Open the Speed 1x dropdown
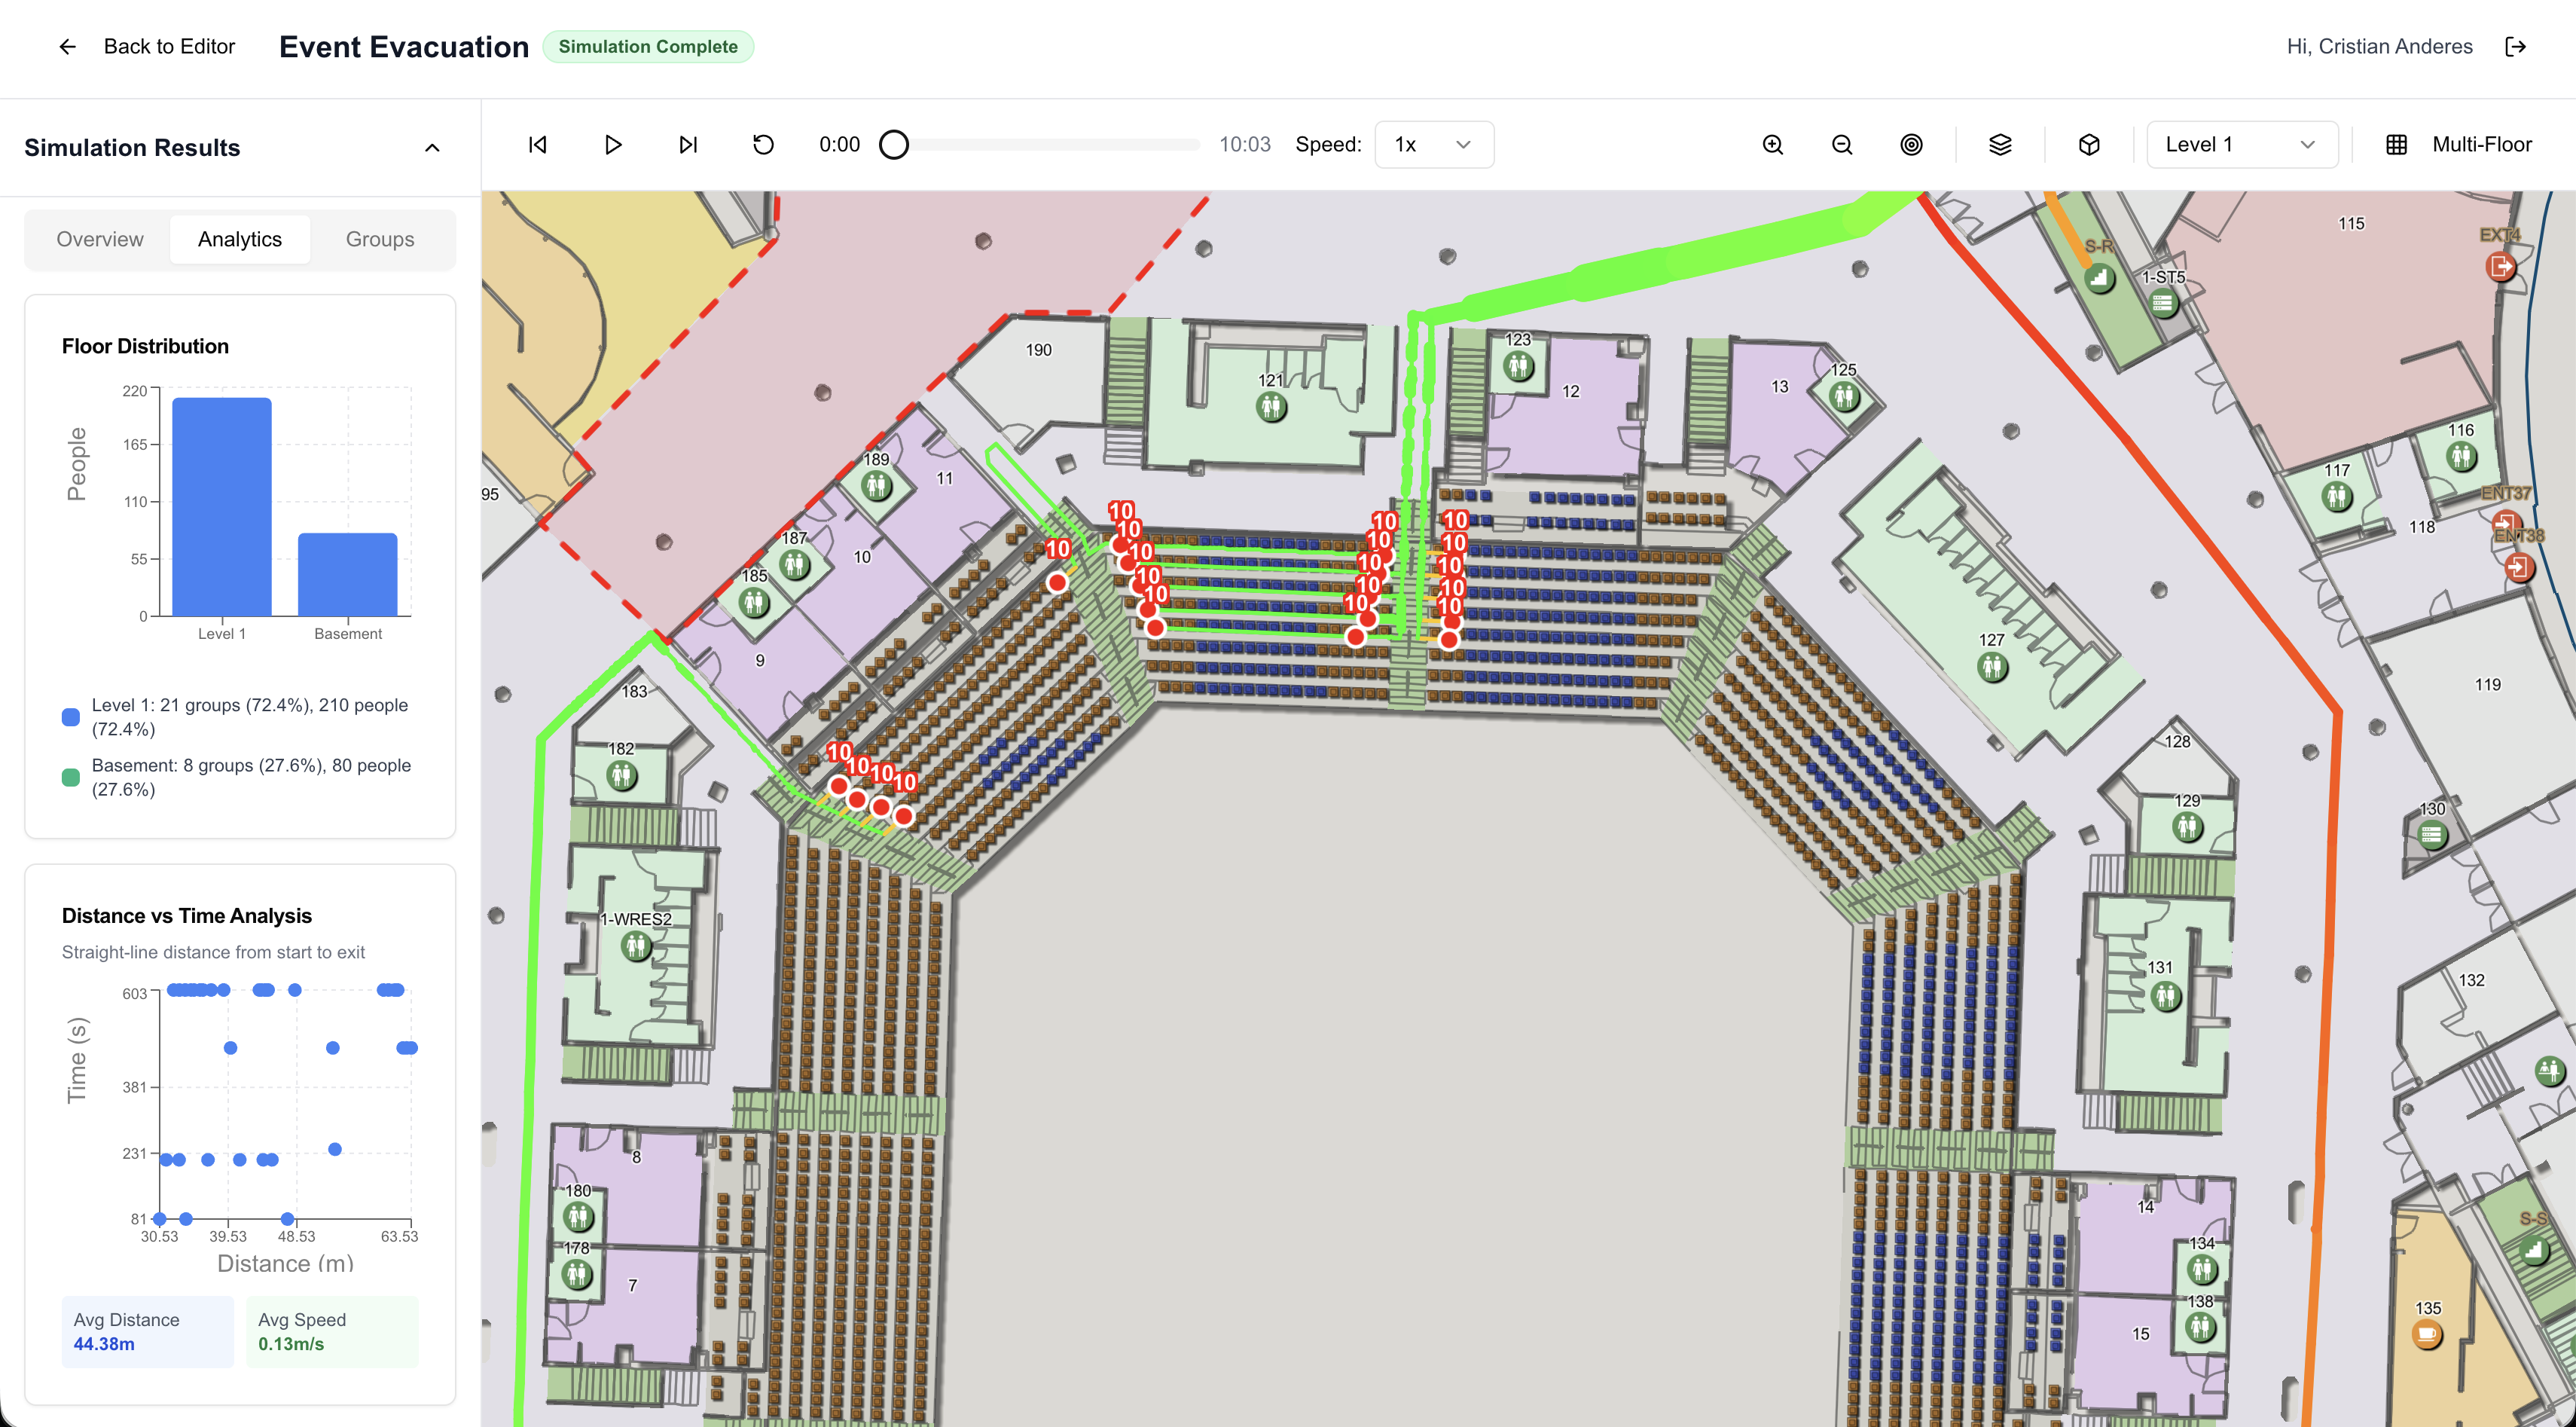This screenshot has width=2576, height=1427. point(1434,145)
